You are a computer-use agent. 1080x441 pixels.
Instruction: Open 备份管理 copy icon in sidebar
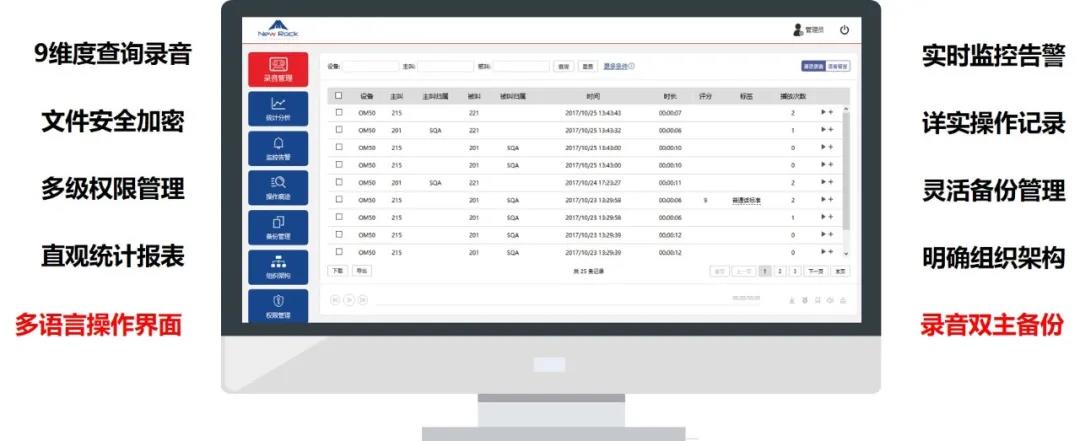coord(277,227)
